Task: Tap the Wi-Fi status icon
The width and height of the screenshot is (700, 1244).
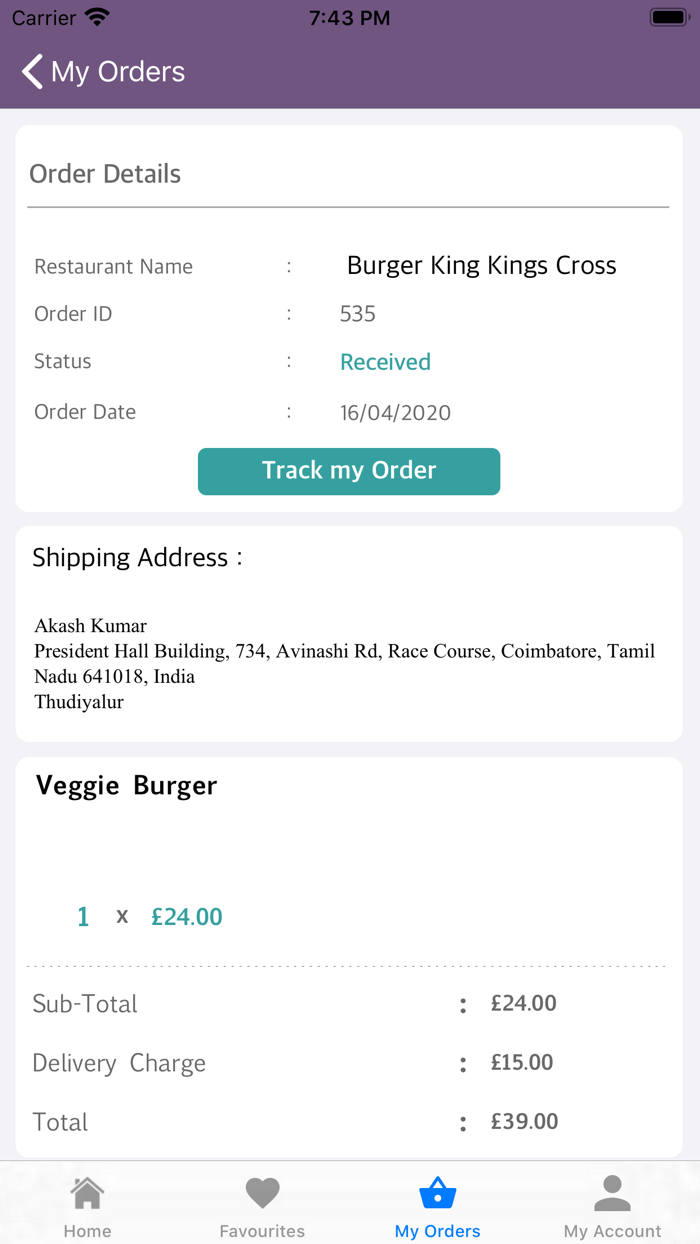Action: coord(97,18)
